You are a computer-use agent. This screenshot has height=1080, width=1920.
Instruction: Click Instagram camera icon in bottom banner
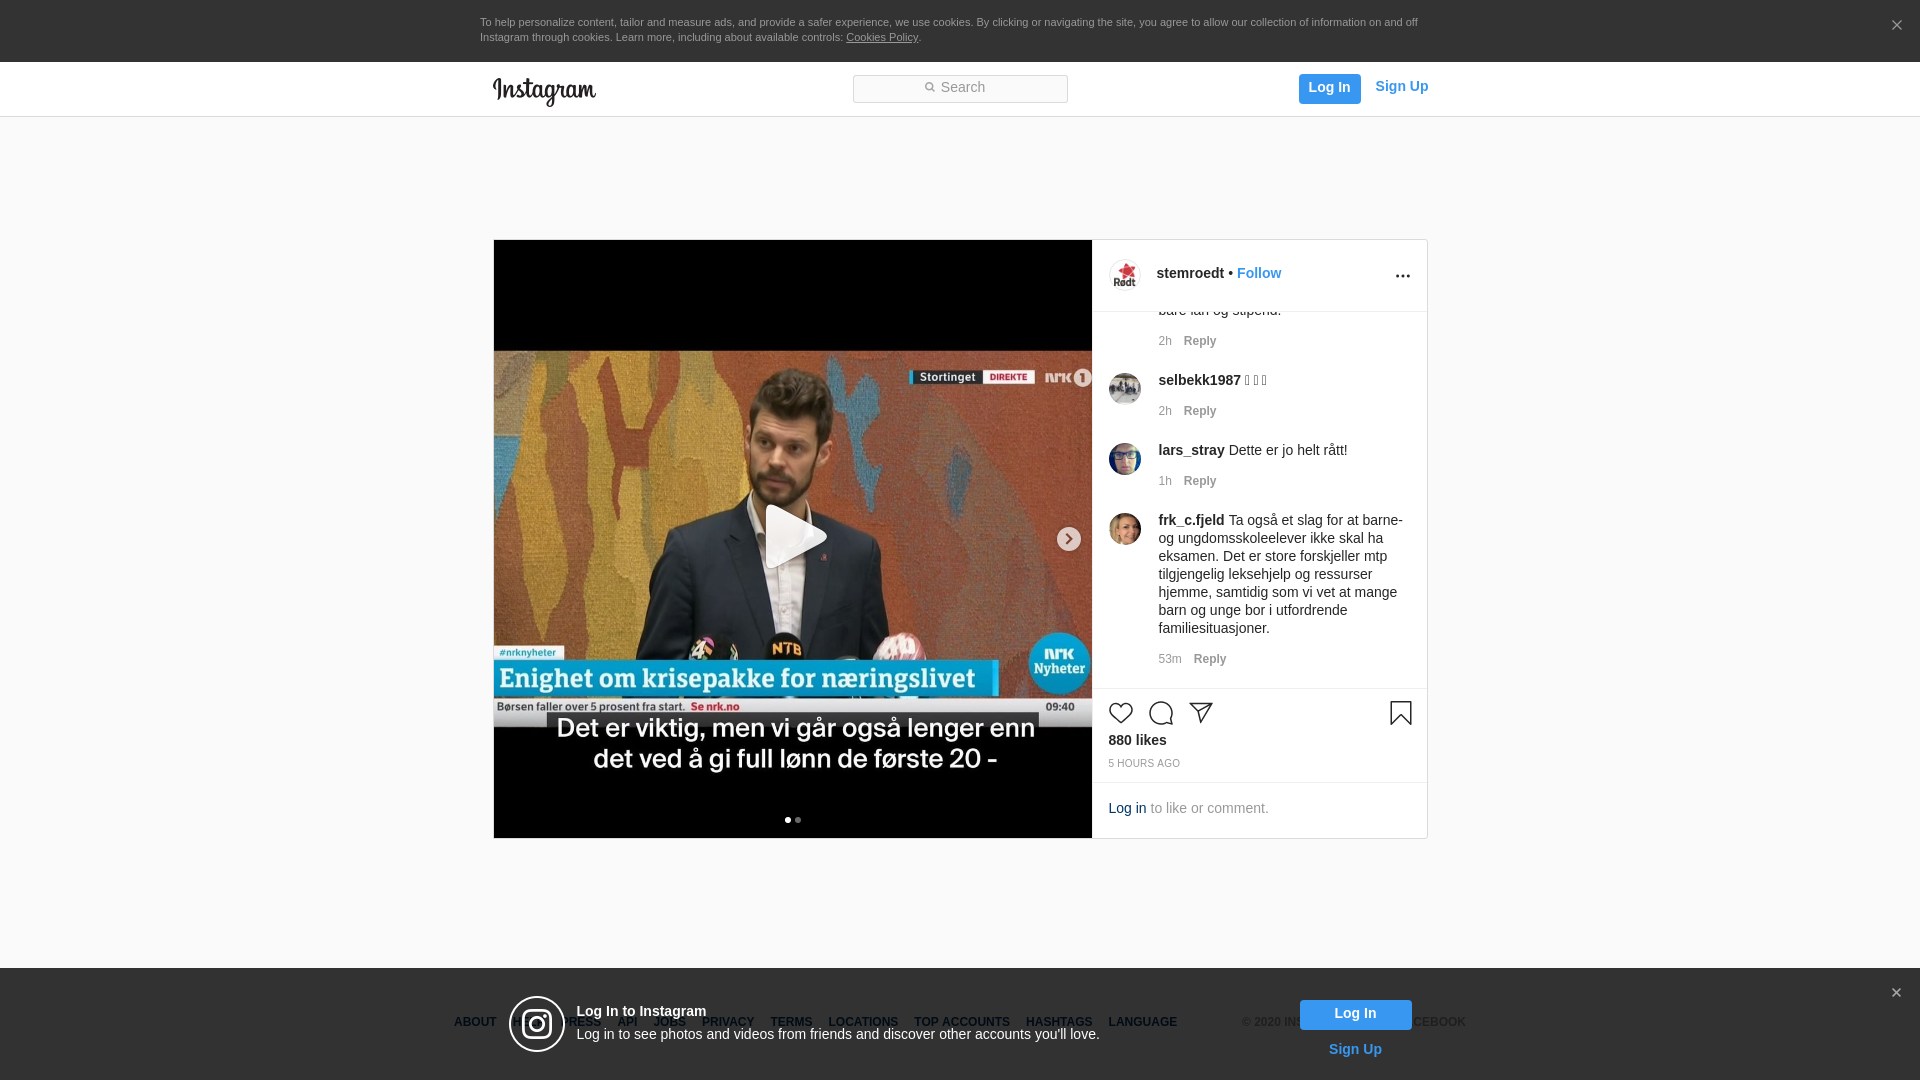pyautogui.click(x=537, y=1024)
